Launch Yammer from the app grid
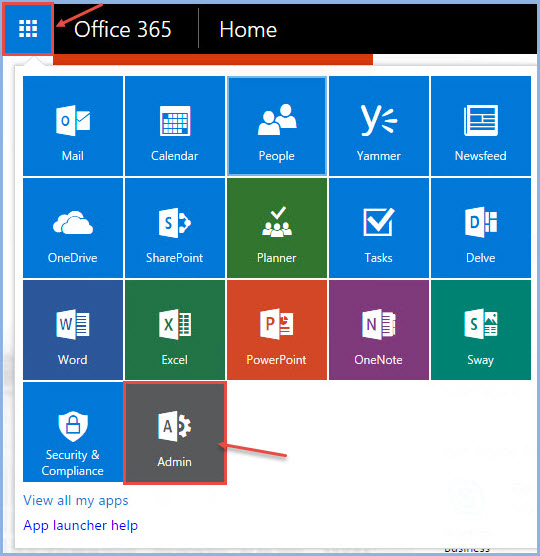The height and width of the screenshot is (556, 540). (379, 126)
